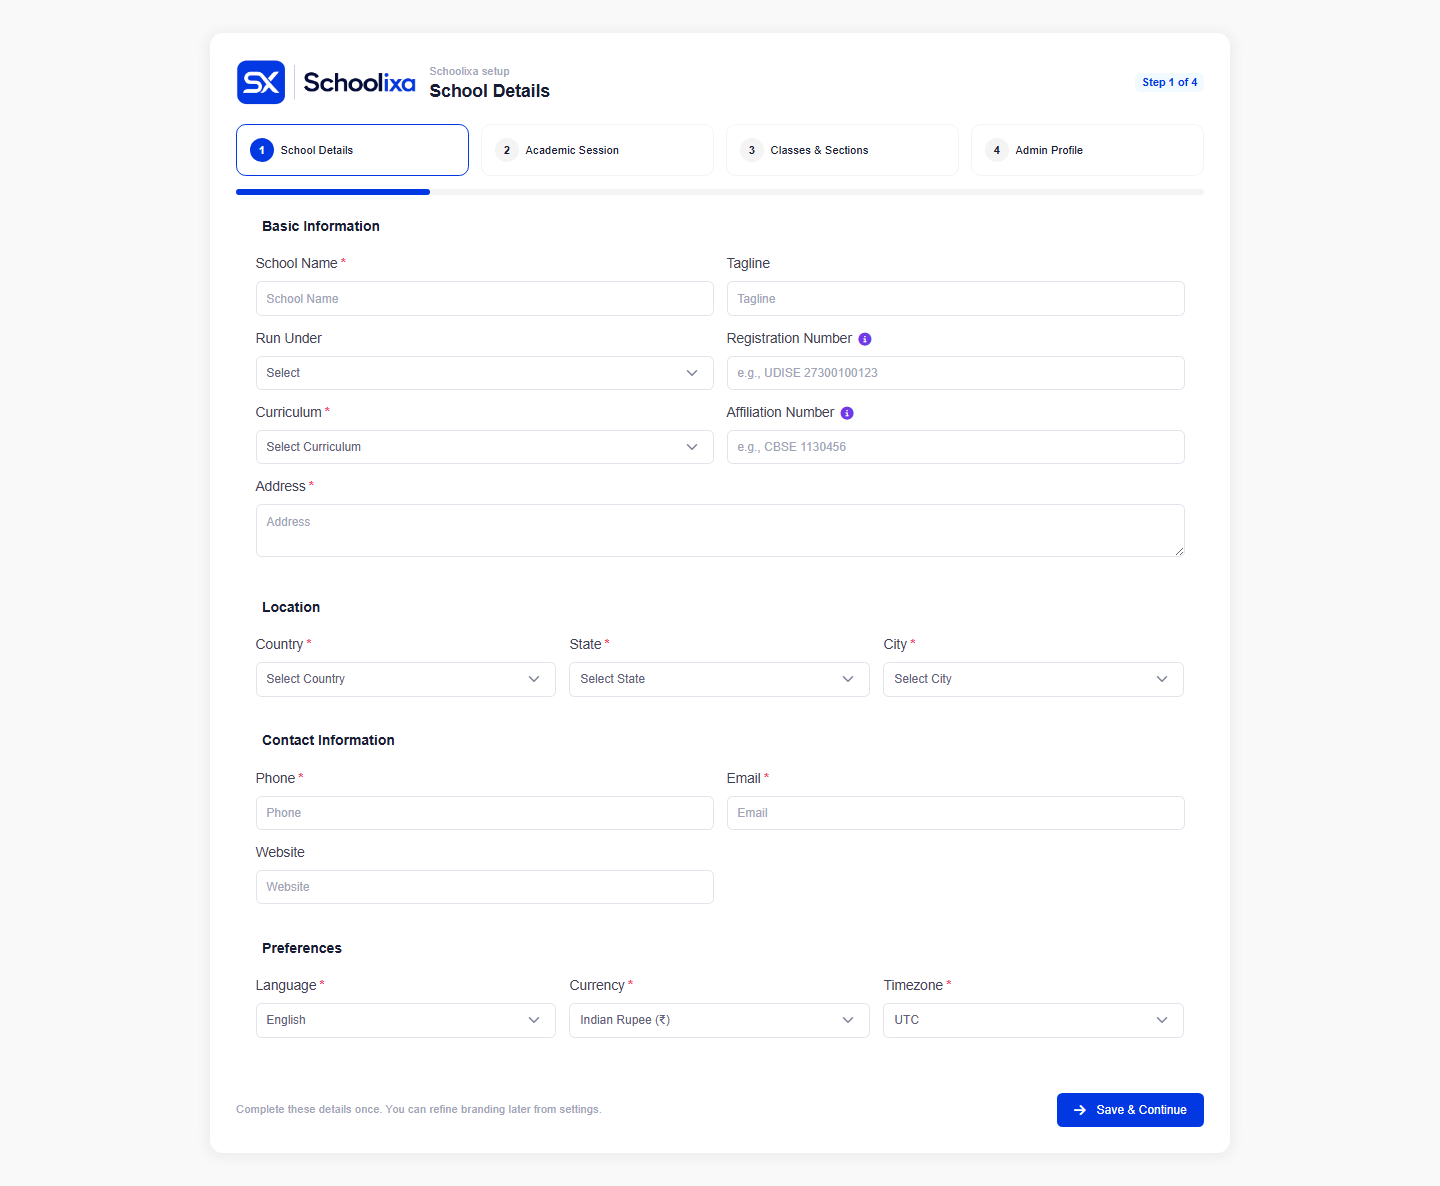Image resolution: width=1440 pixels, height=1186 pixels.
Task: Click the step 4 number circle
Action: pyautogui.click(x=997, y=150)
